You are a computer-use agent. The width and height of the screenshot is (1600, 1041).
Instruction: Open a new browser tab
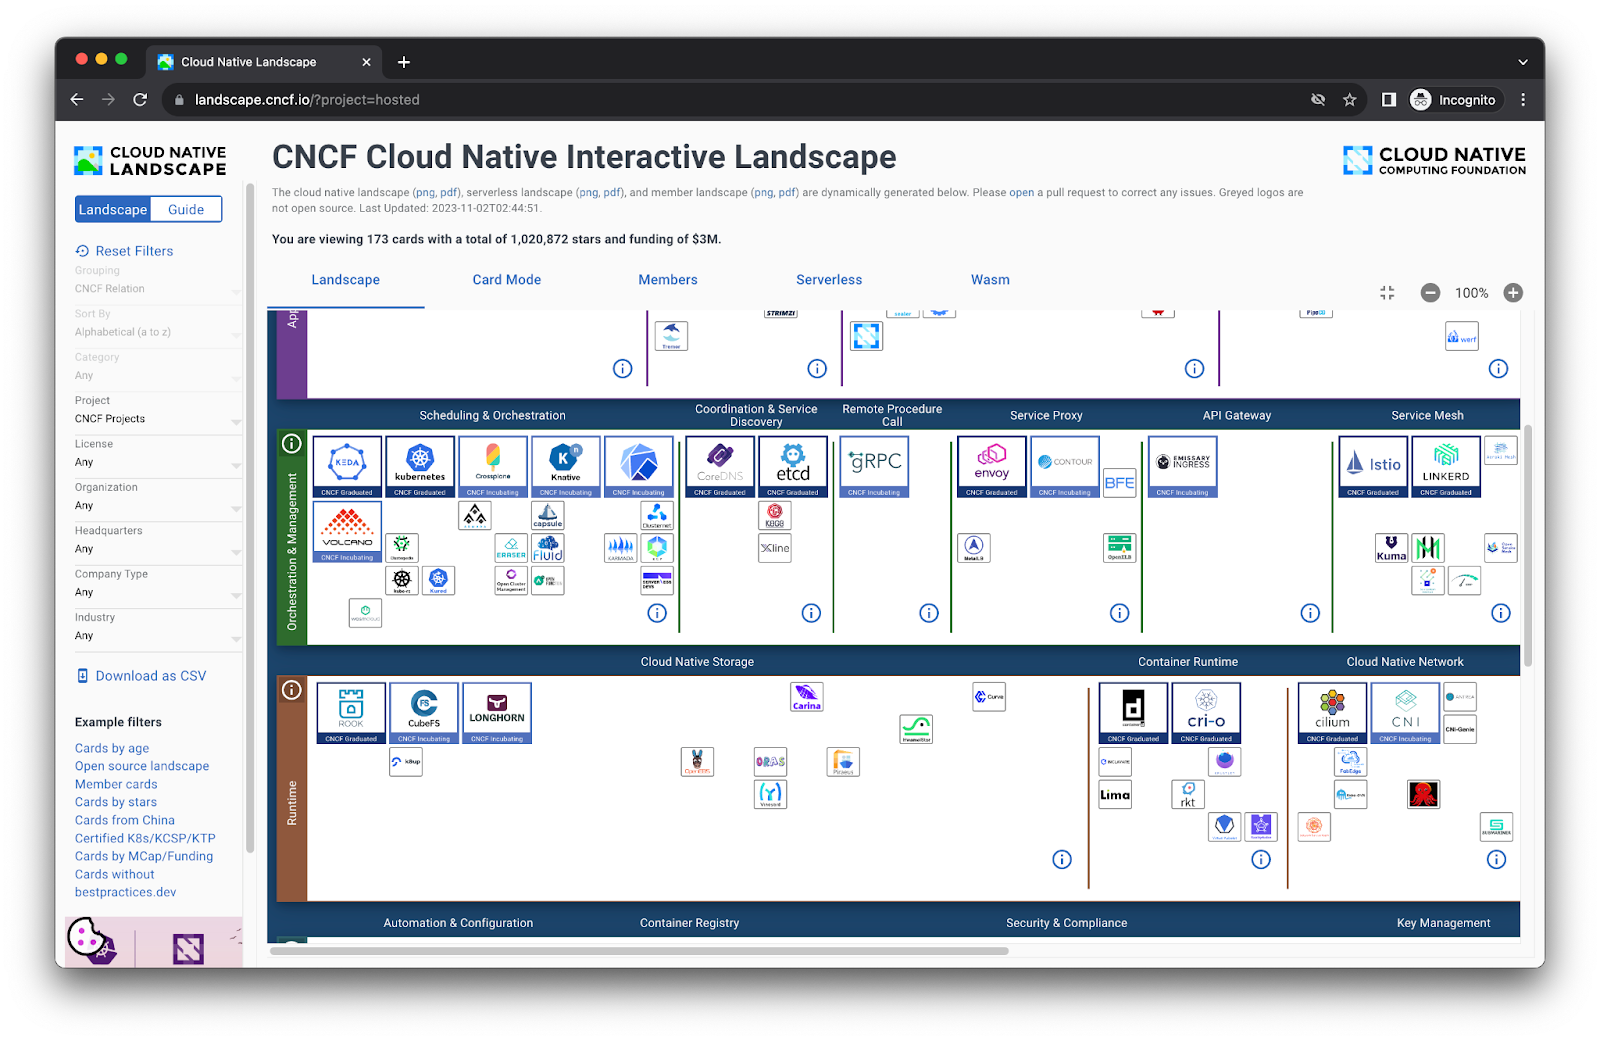[404, 62]
